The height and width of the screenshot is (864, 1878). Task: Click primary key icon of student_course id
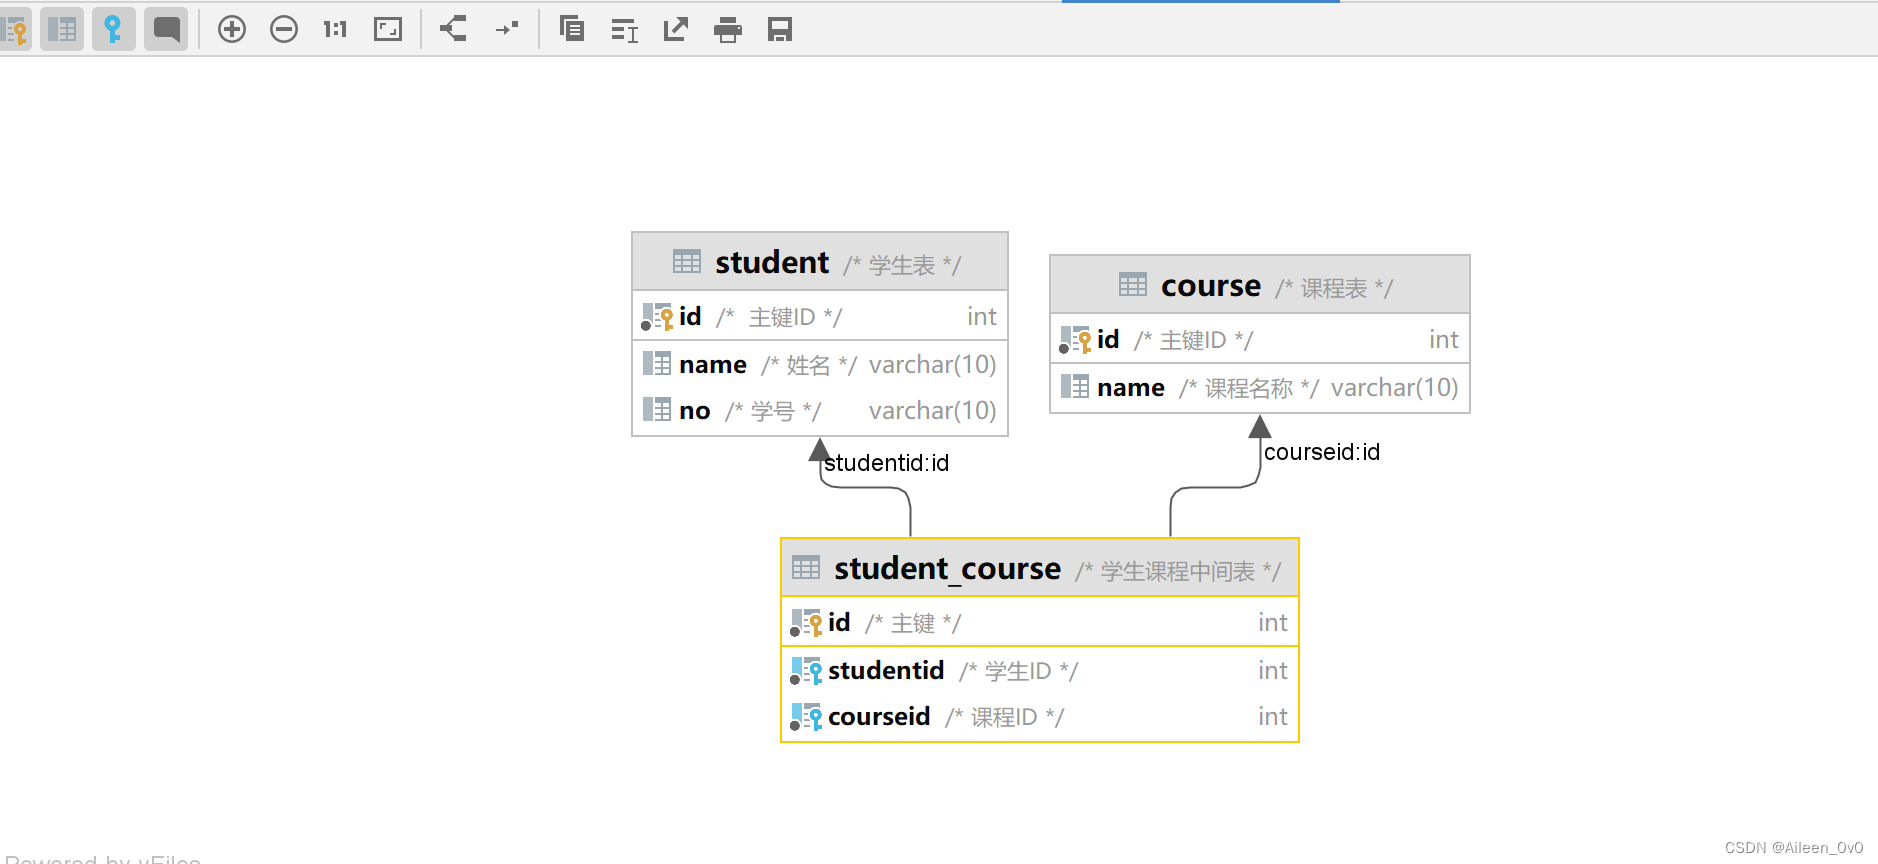(x=806, y=623)
